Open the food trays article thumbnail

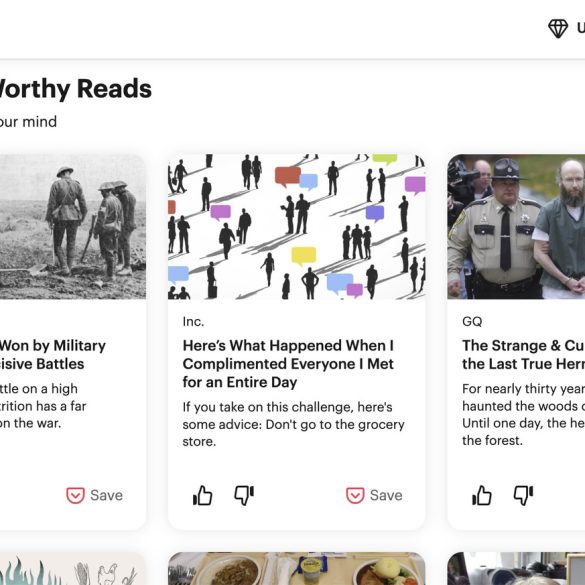297,569
